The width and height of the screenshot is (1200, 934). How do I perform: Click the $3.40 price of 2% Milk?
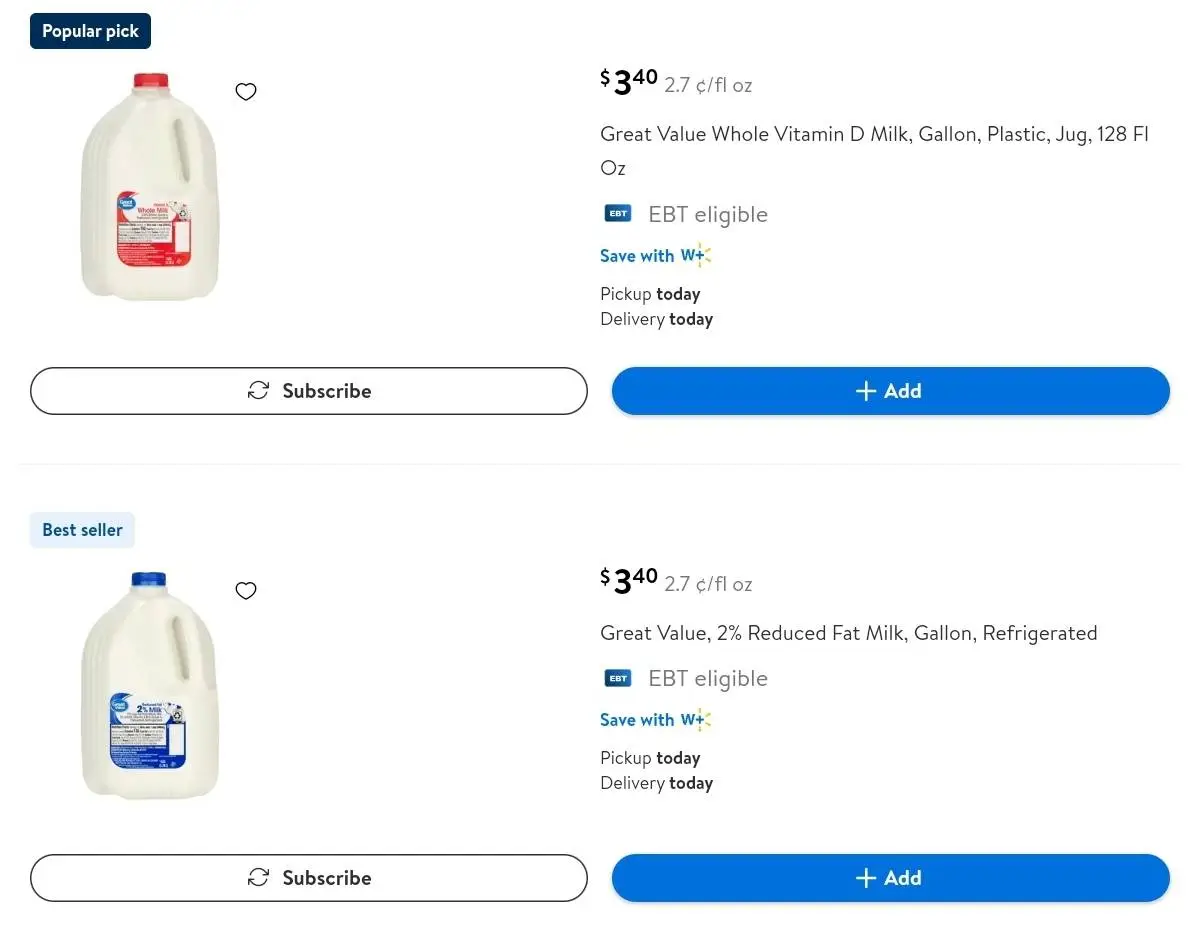(x=629, y=581)
